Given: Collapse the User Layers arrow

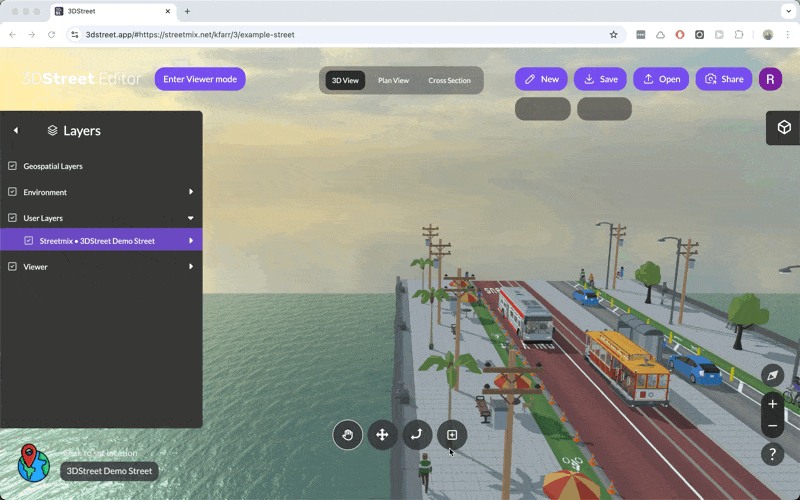Looking at the screenshot, I should (x=191, y=218).
